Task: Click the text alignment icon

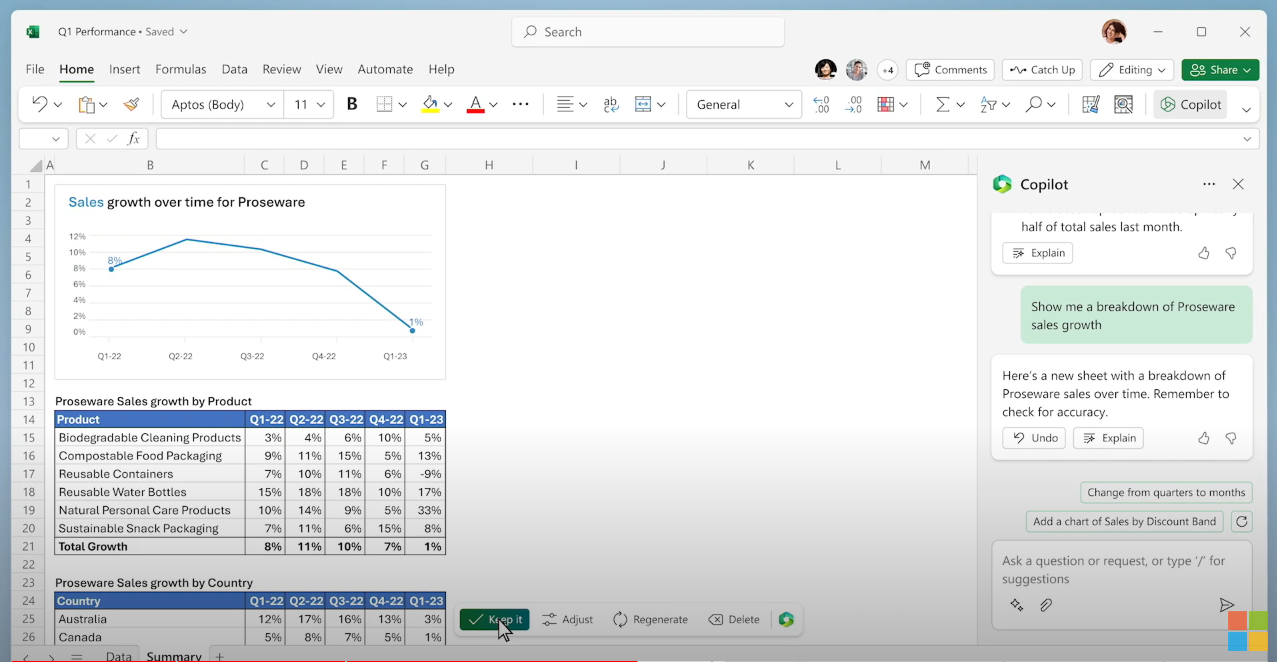Action: tap(565, 104)
